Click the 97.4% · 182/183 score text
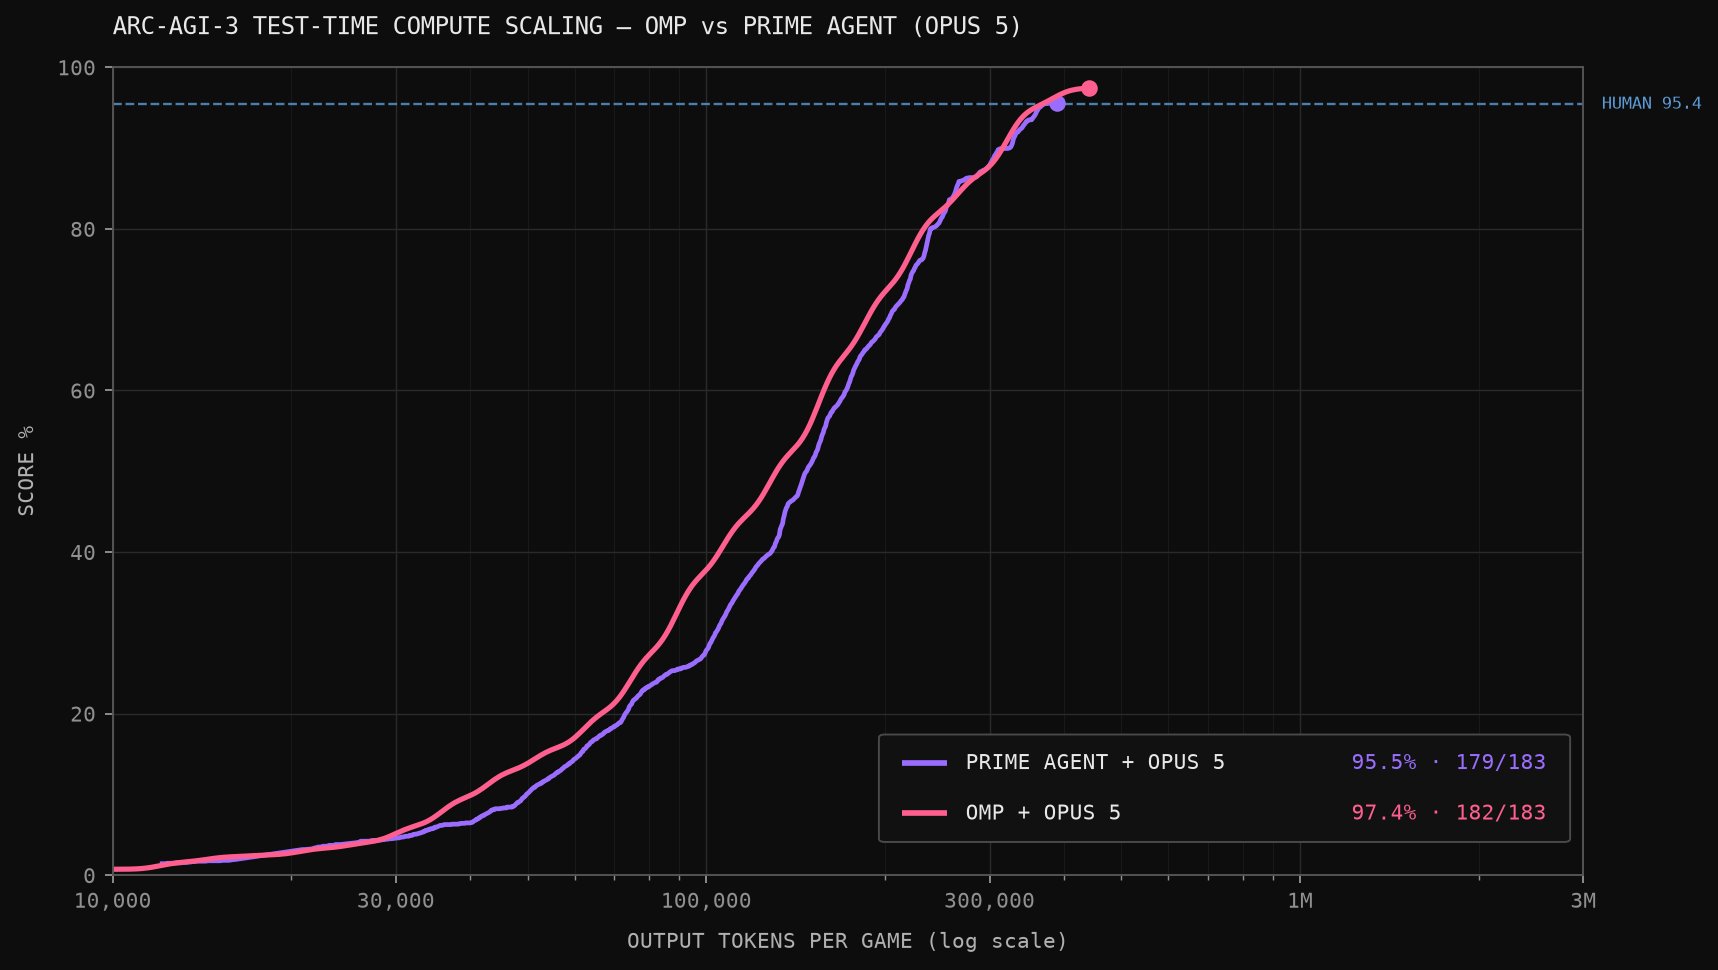 [x=1448, y=812]
